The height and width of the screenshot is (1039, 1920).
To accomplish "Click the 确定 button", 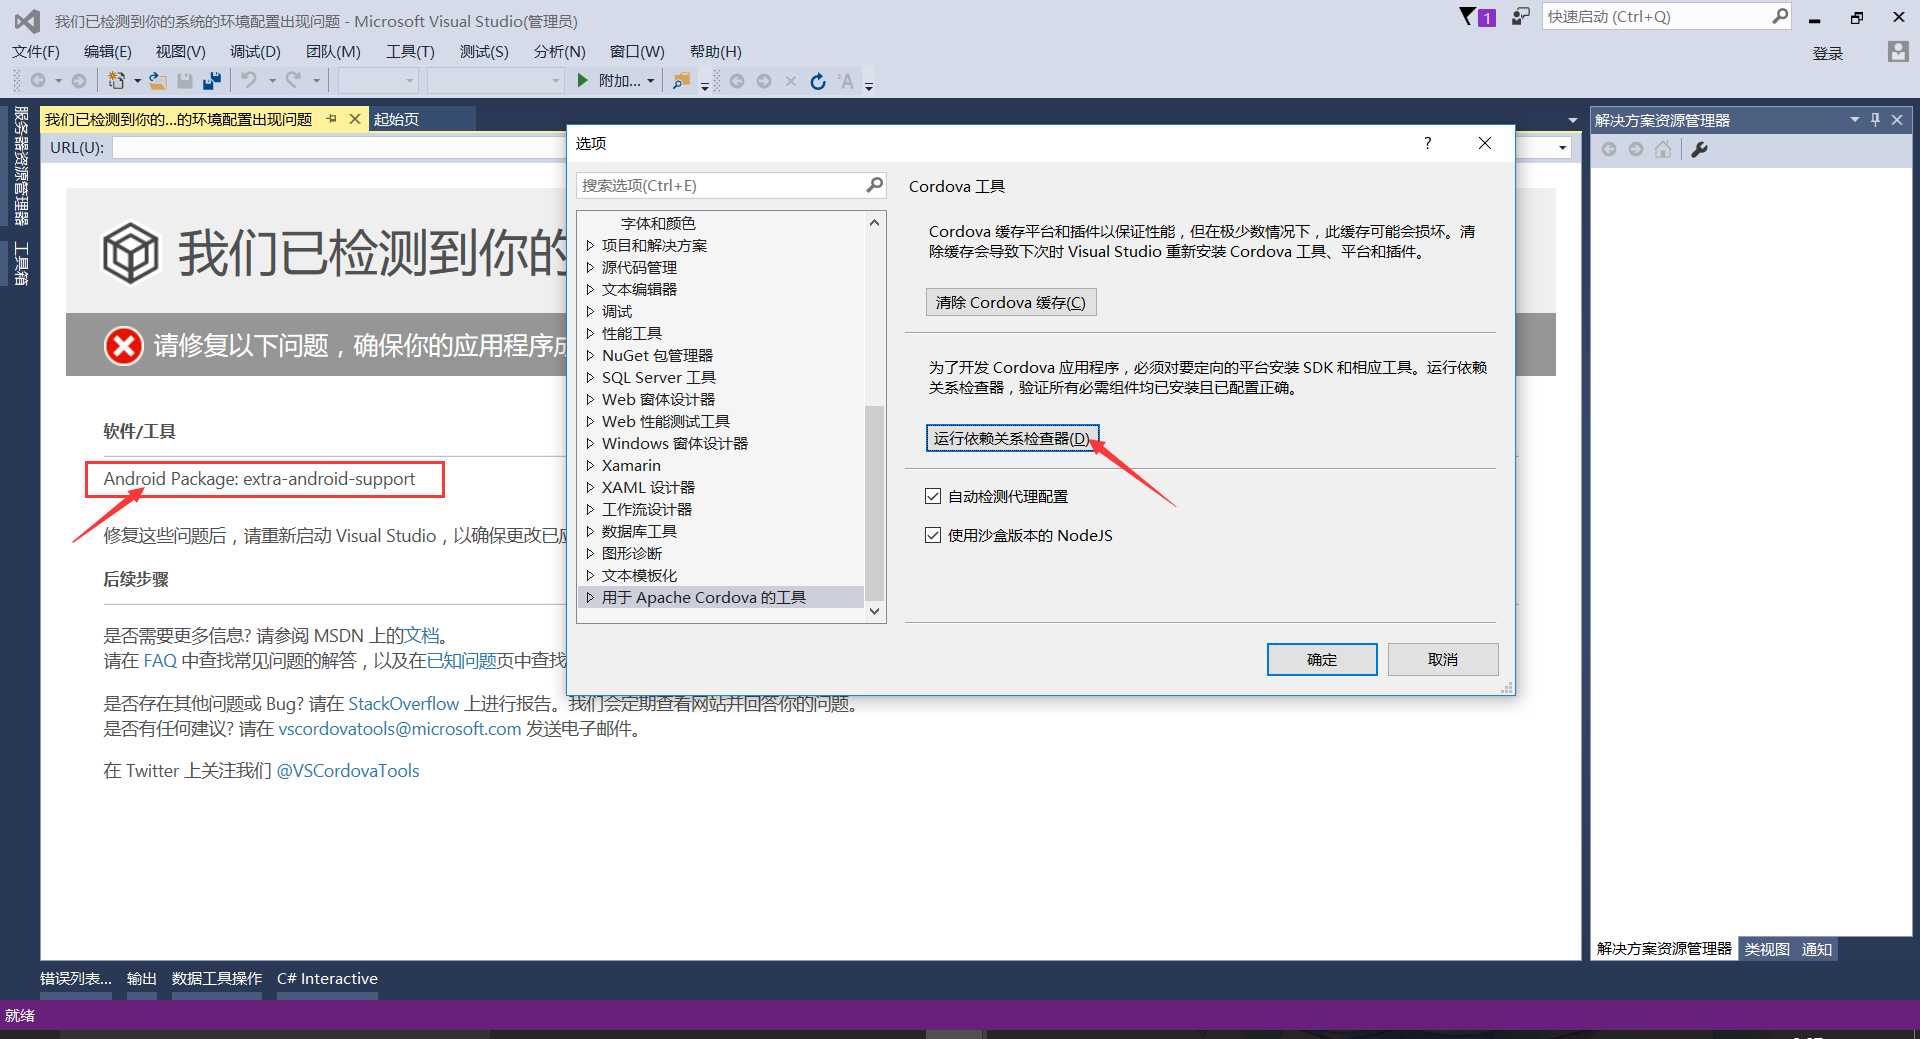I will pyautogui.click(x=1322, y=659).
